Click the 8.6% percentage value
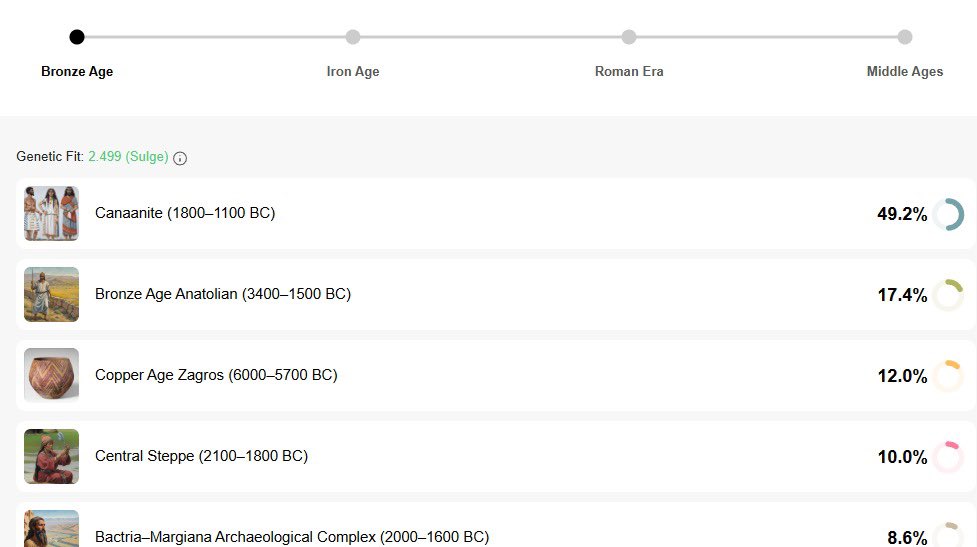Screen dimensions: 977x547 pos(907,538)
